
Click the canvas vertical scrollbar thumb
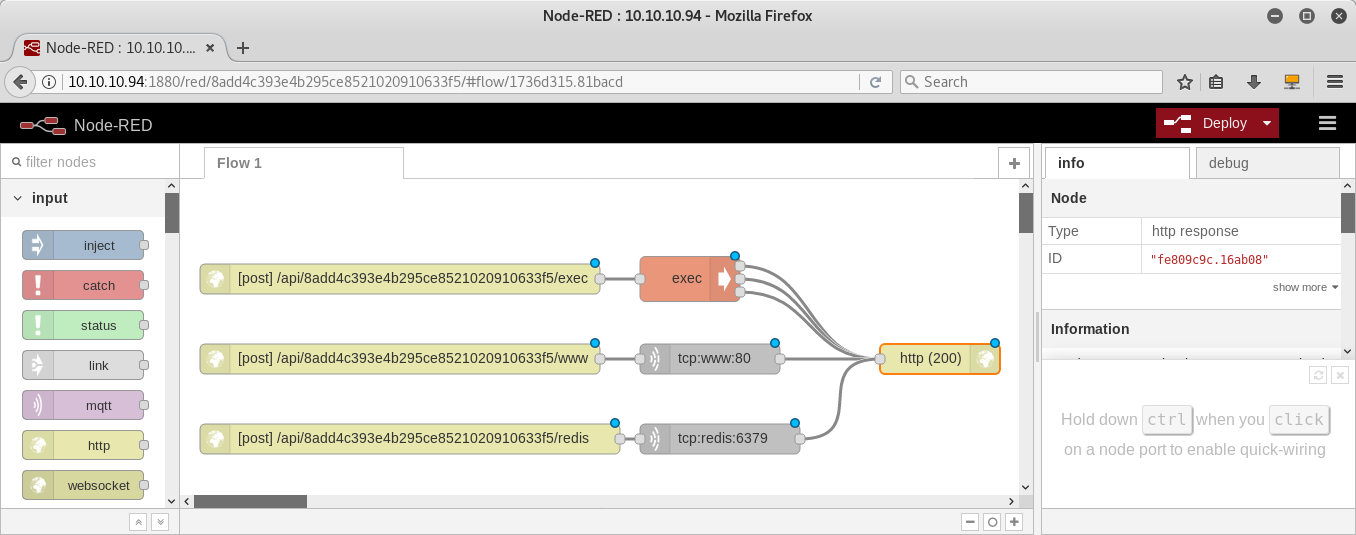pos(1025,213)
